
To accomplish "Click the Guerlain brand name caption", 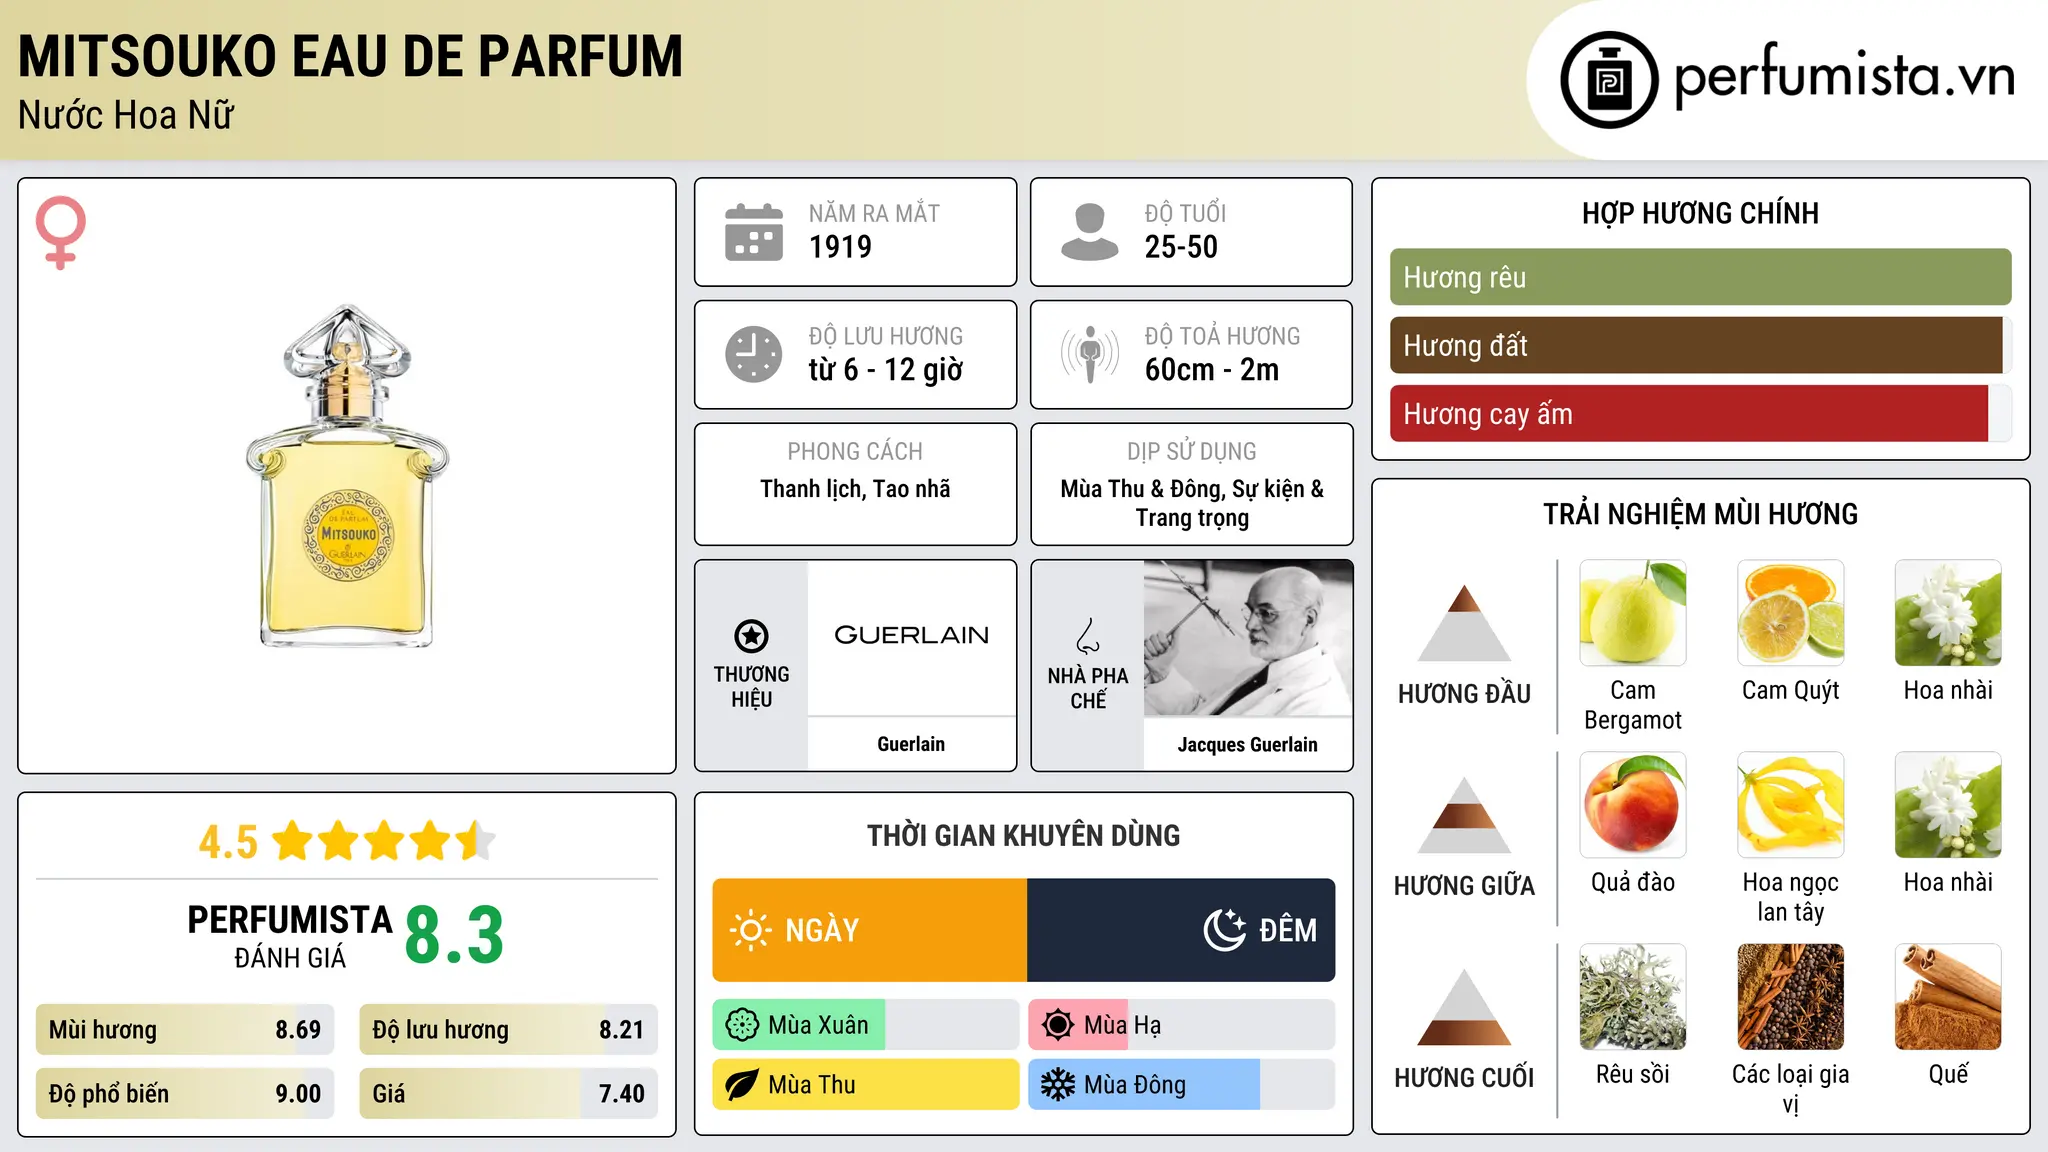I will click(x=911, y=744).
